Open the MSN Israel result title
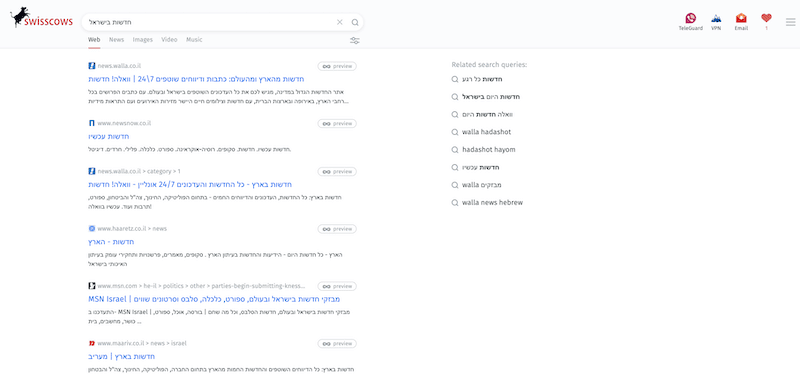 pos(214,299)
